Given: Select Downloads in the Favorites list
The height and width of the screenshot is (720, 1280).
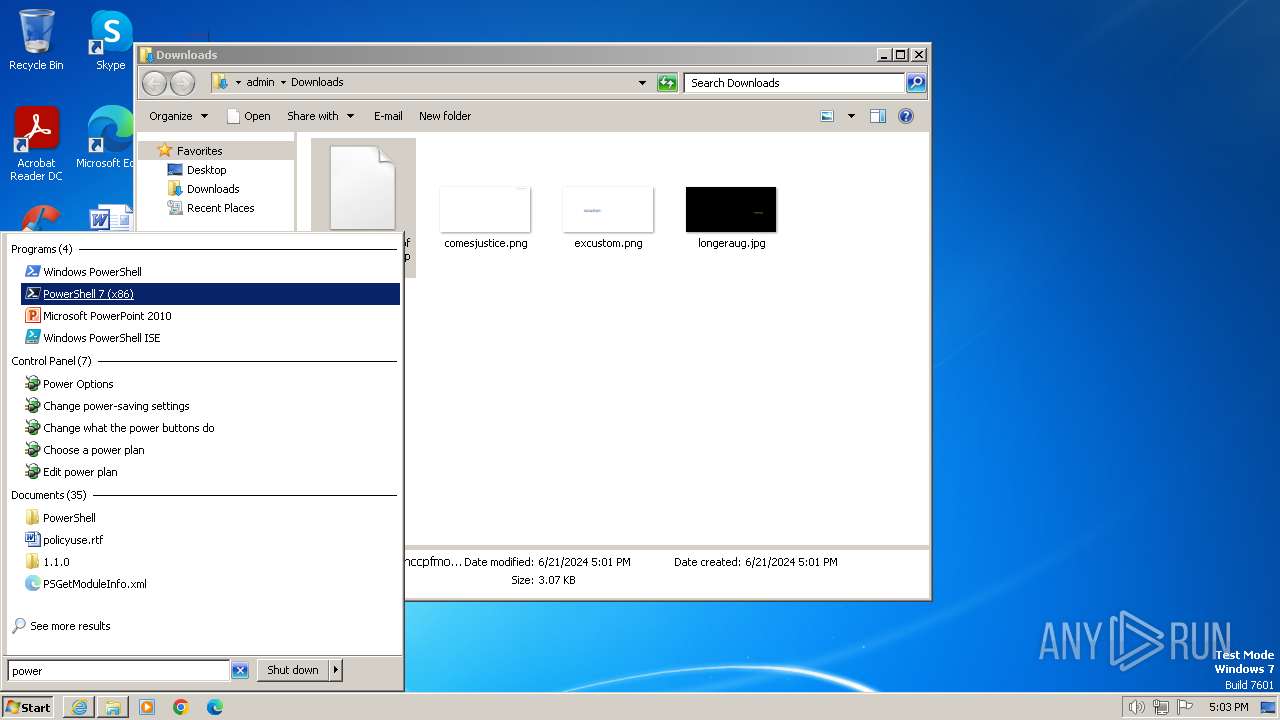Looking at the screenshot, I should tap(212, 189).
